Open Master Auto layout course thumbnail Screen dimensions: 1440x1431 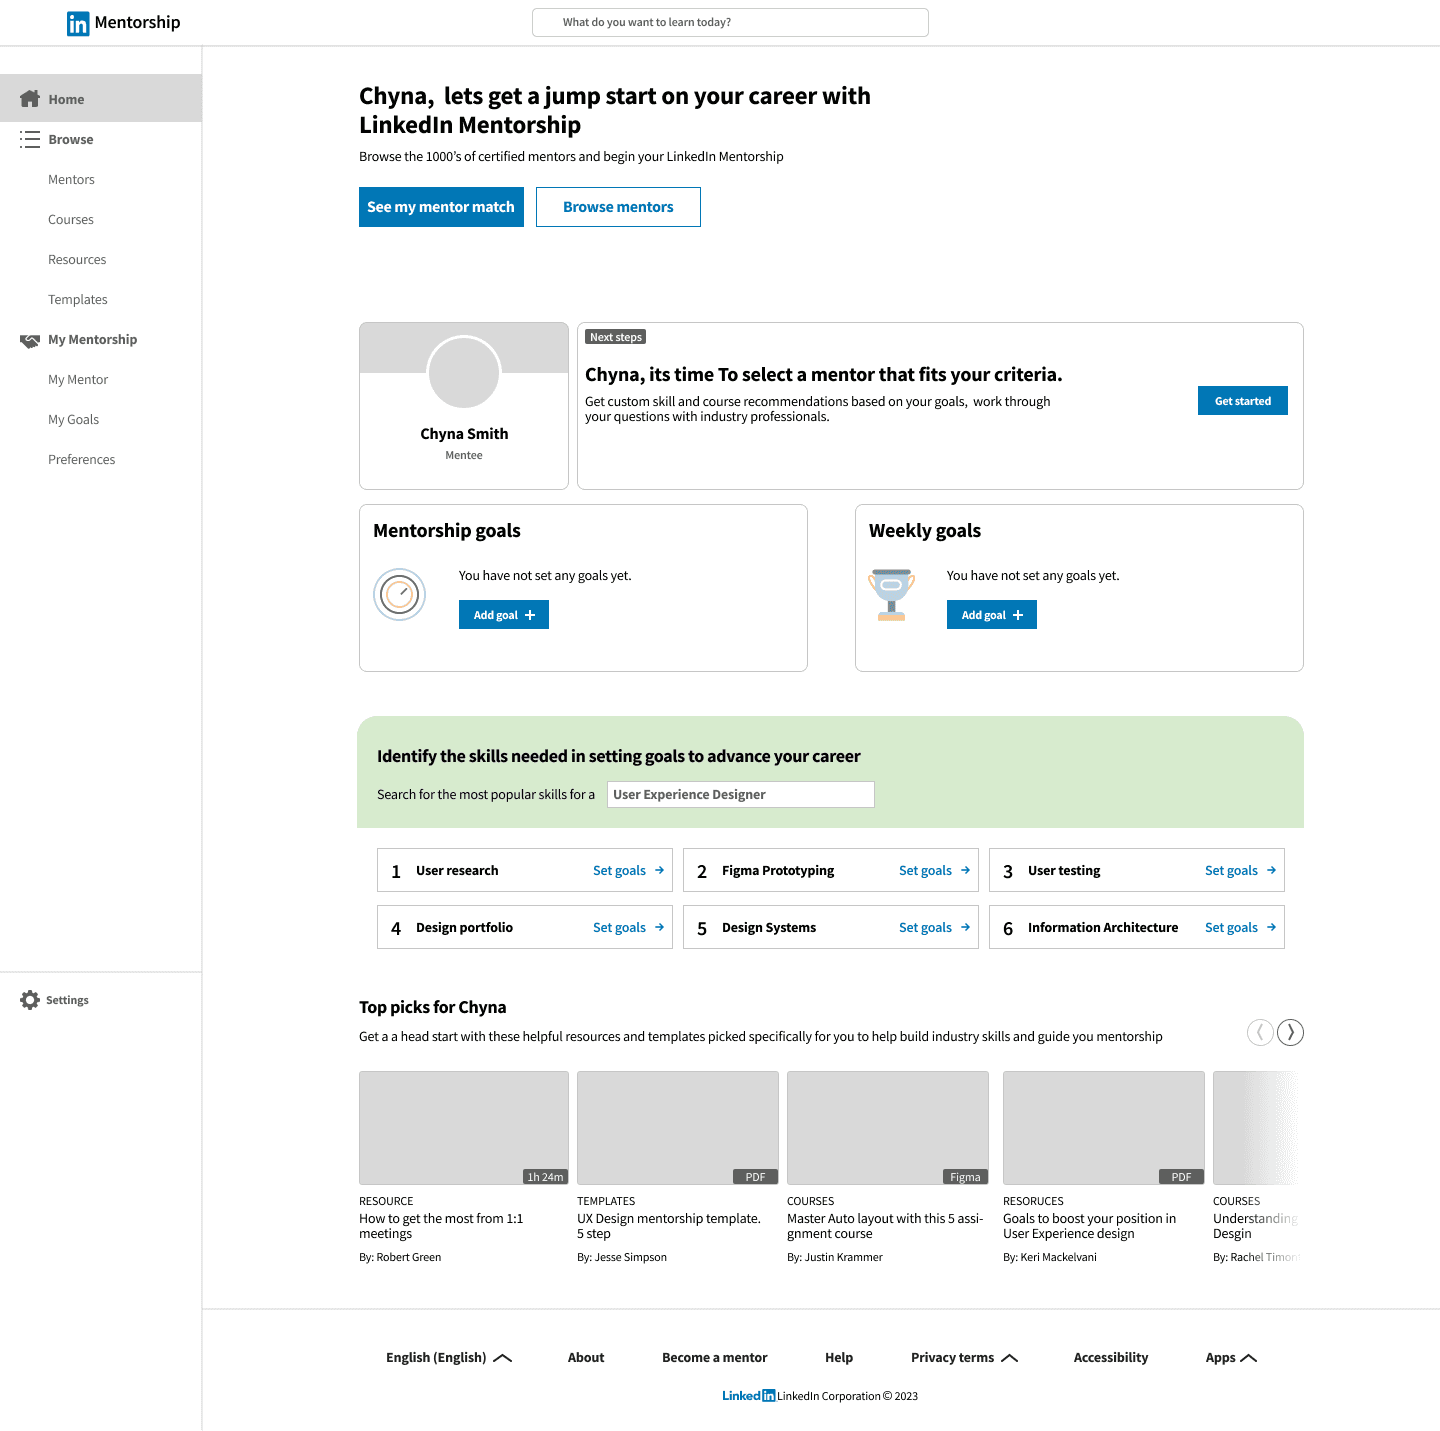pyautogui.click(x=888, y=1128)
